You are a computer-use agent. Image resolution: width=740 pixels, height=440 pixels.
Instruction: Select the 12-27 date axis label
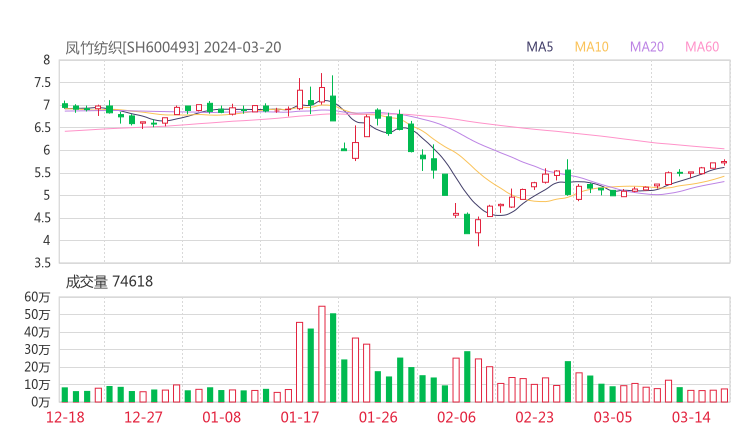point(142,417)
